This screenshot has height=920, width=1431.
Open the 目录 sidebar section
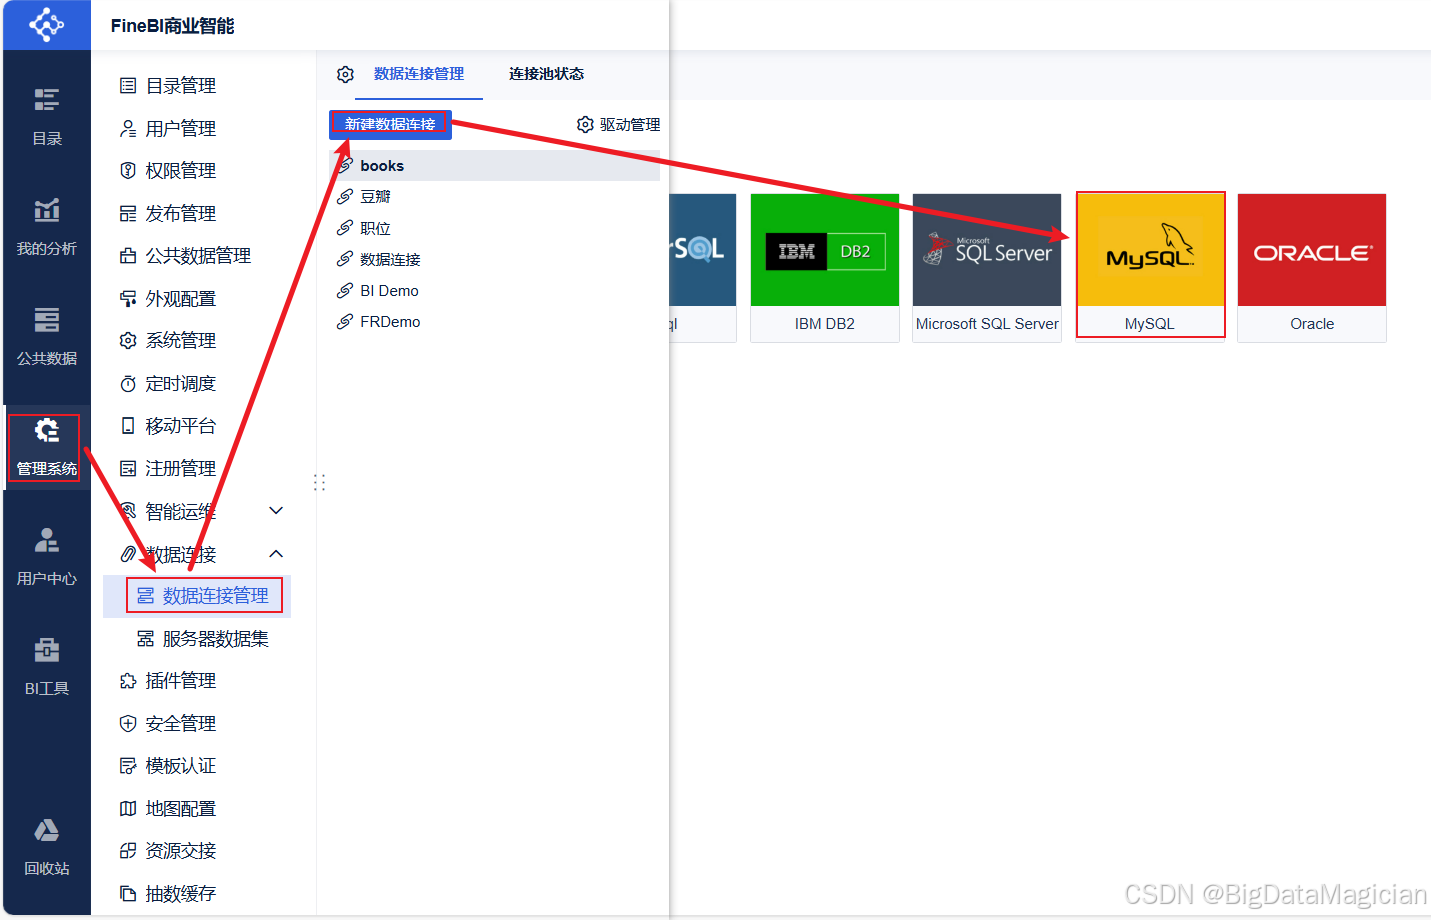coord(46,117)
